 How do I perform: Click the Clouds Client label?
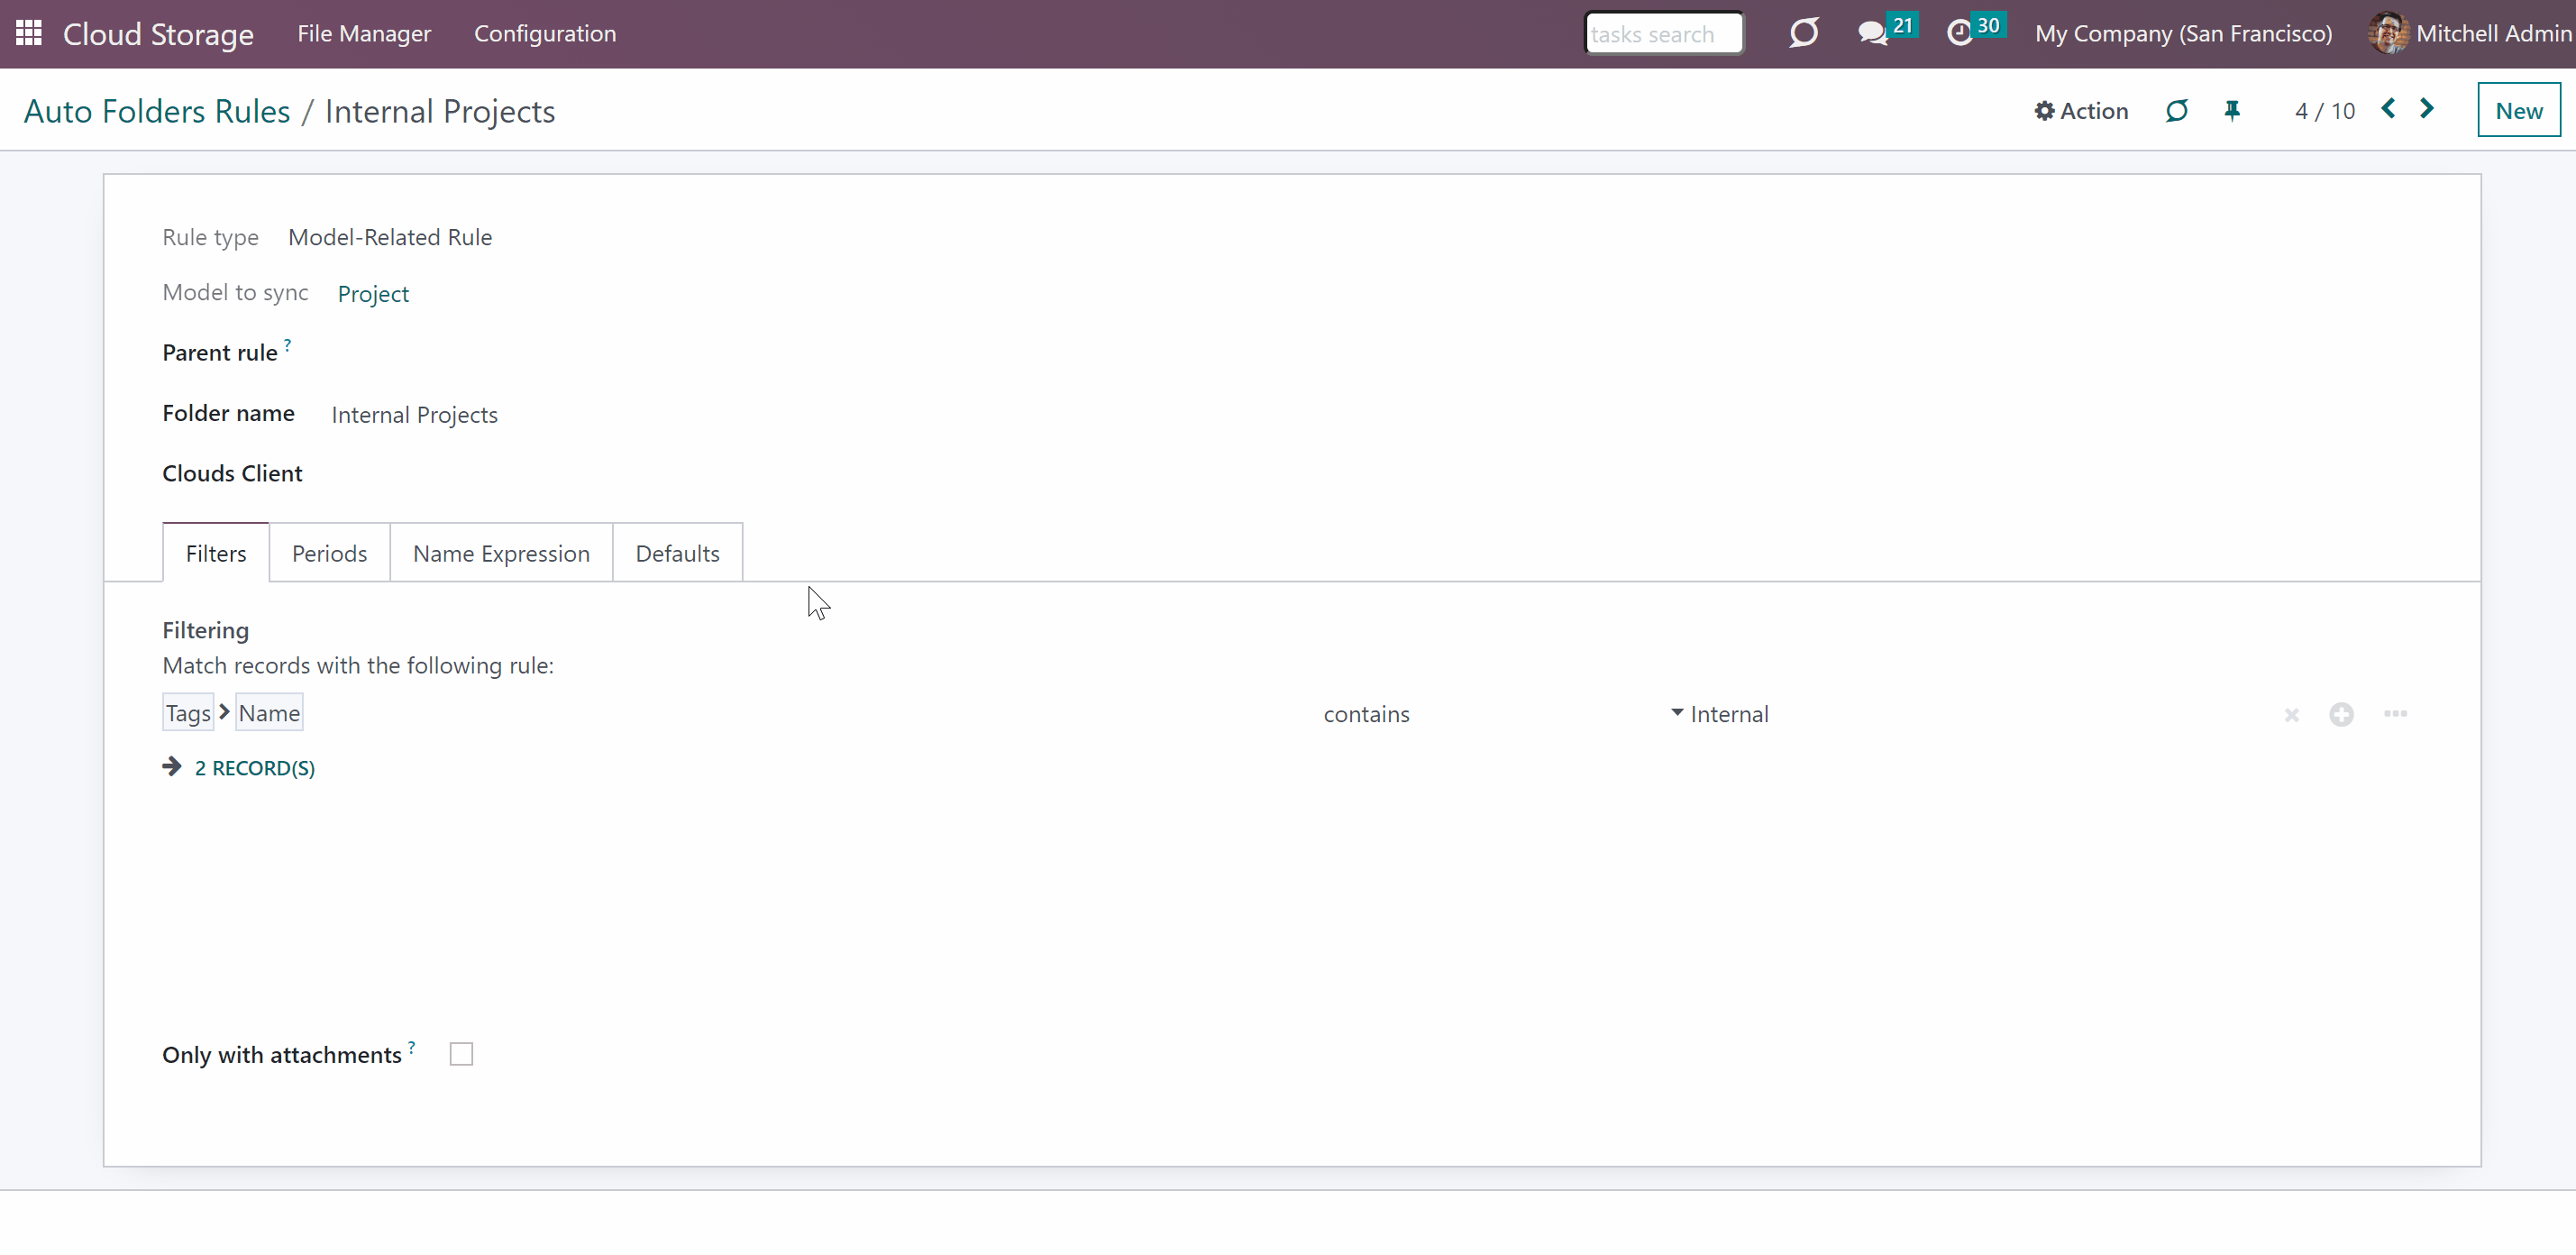pos(232,473)
